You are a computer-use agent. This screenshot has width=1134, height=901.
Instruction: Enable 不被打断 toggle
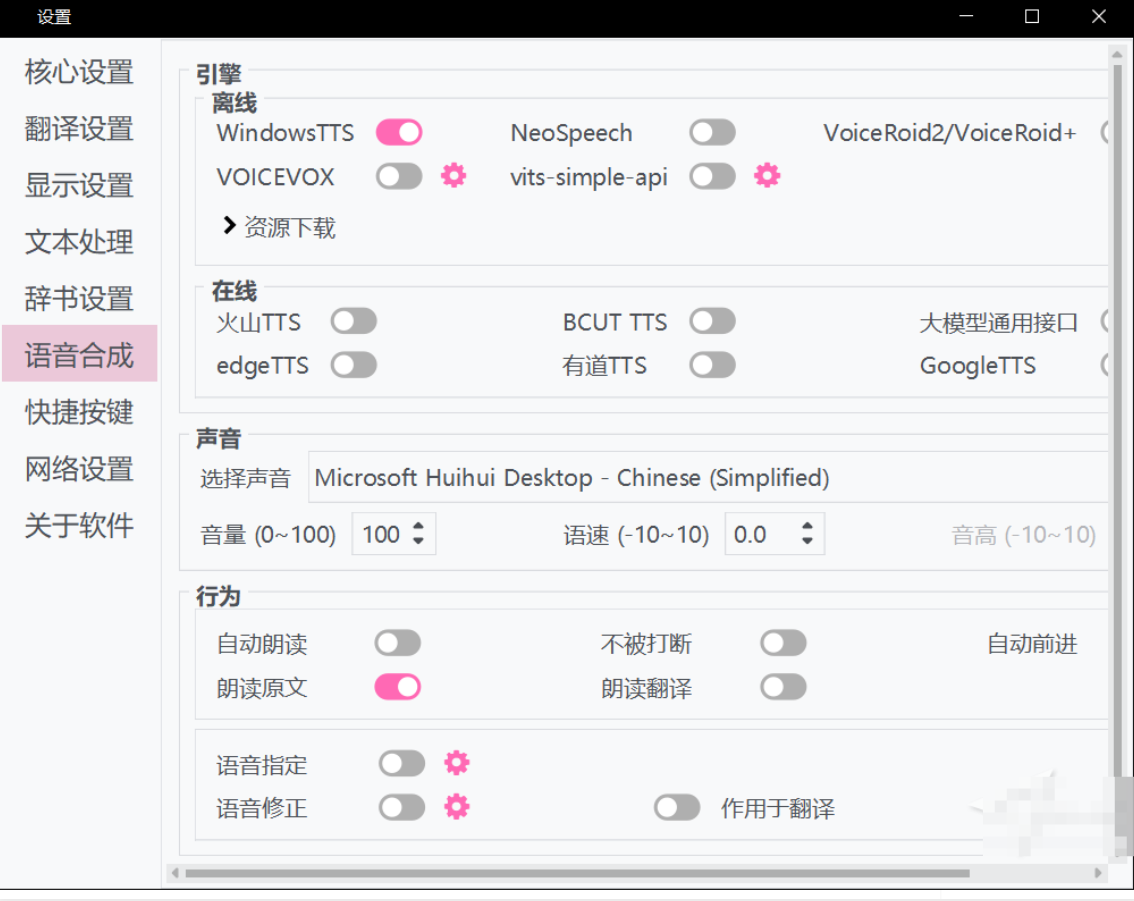coord(783,643)
